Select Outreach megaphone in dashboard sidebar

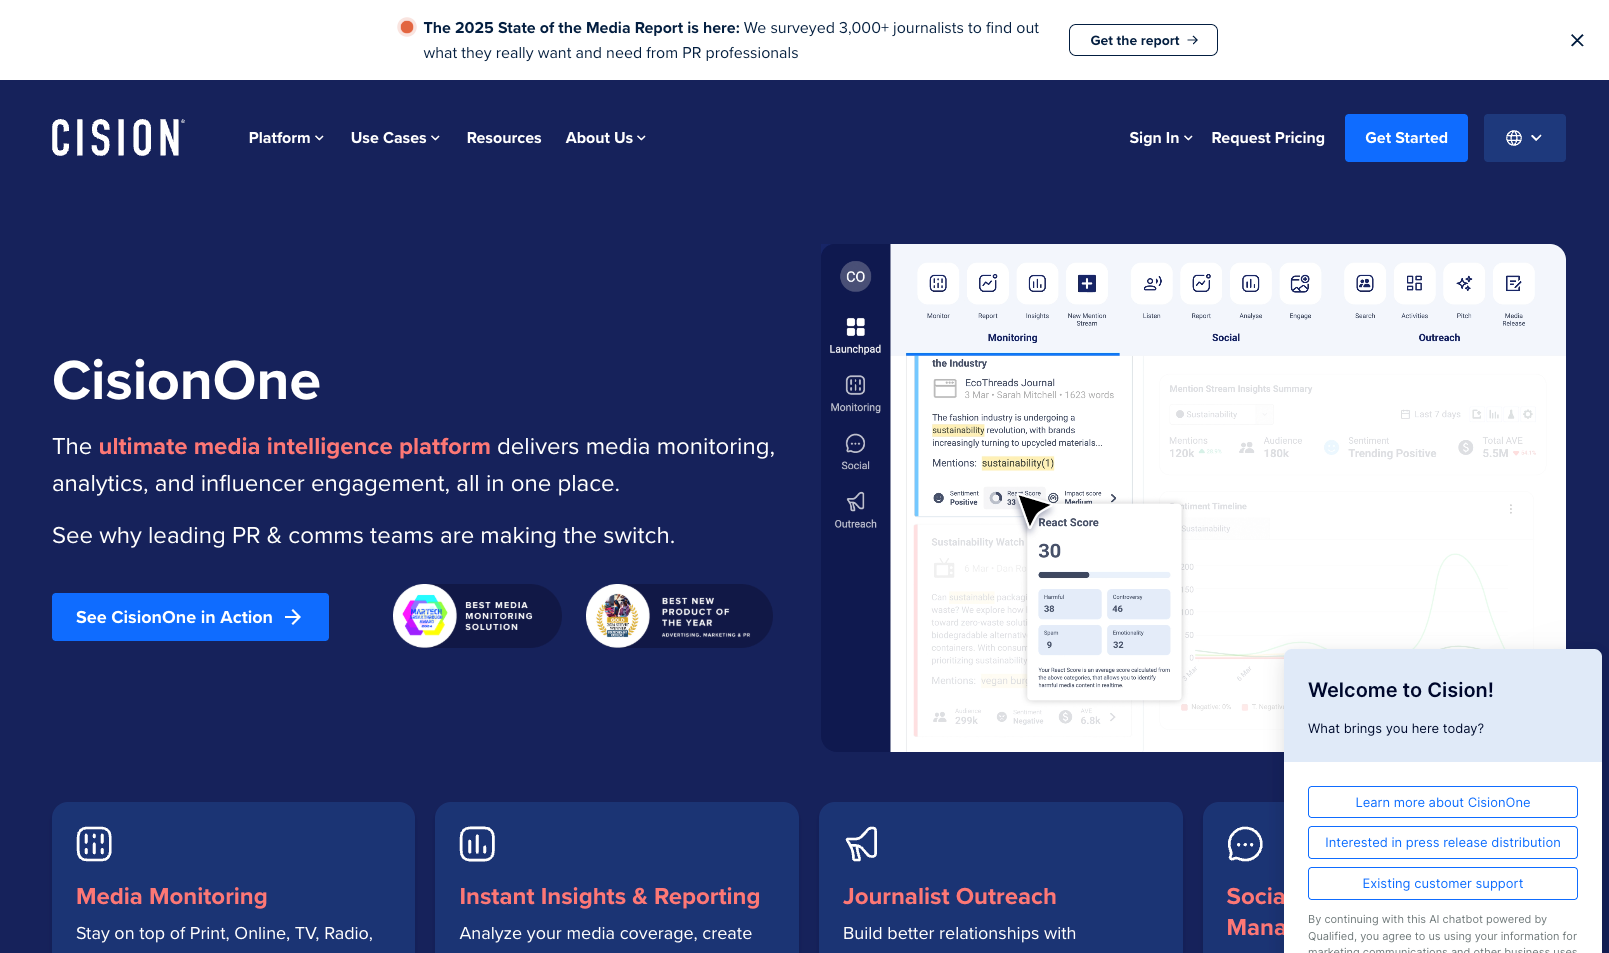pos(855,509)
